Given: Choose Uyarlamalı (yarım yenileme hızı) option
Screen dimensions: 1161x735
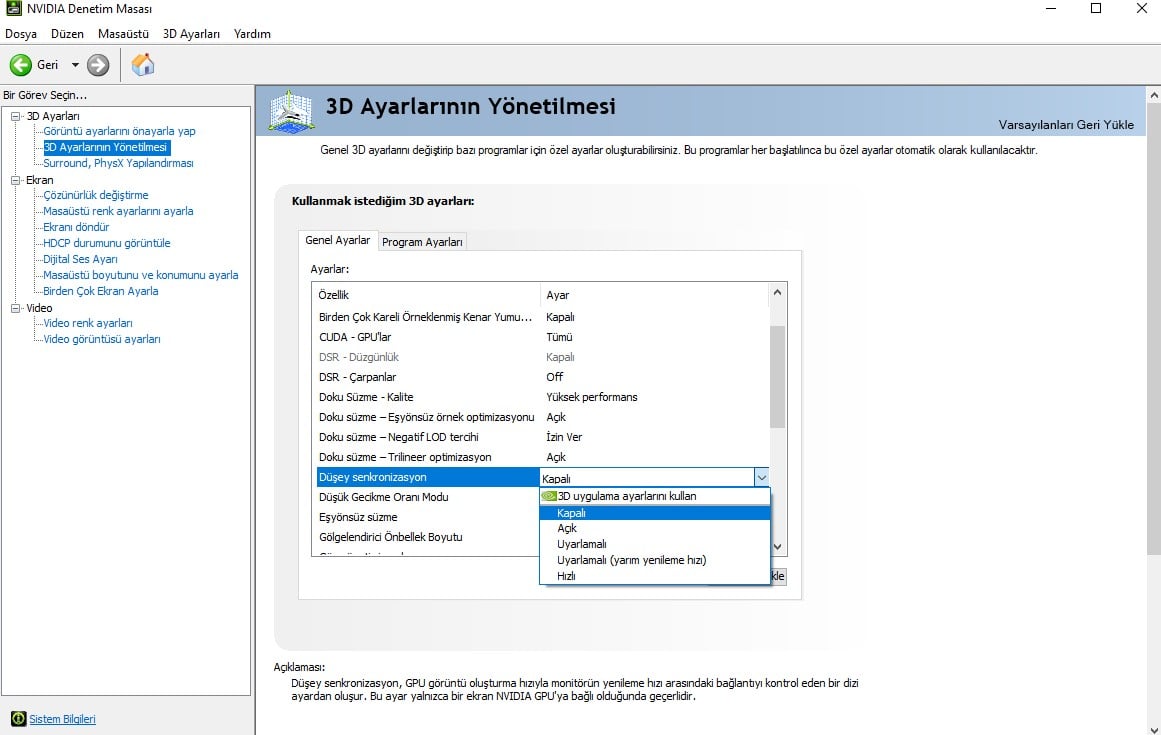Looking at the screenshot, I should [655, 560].
